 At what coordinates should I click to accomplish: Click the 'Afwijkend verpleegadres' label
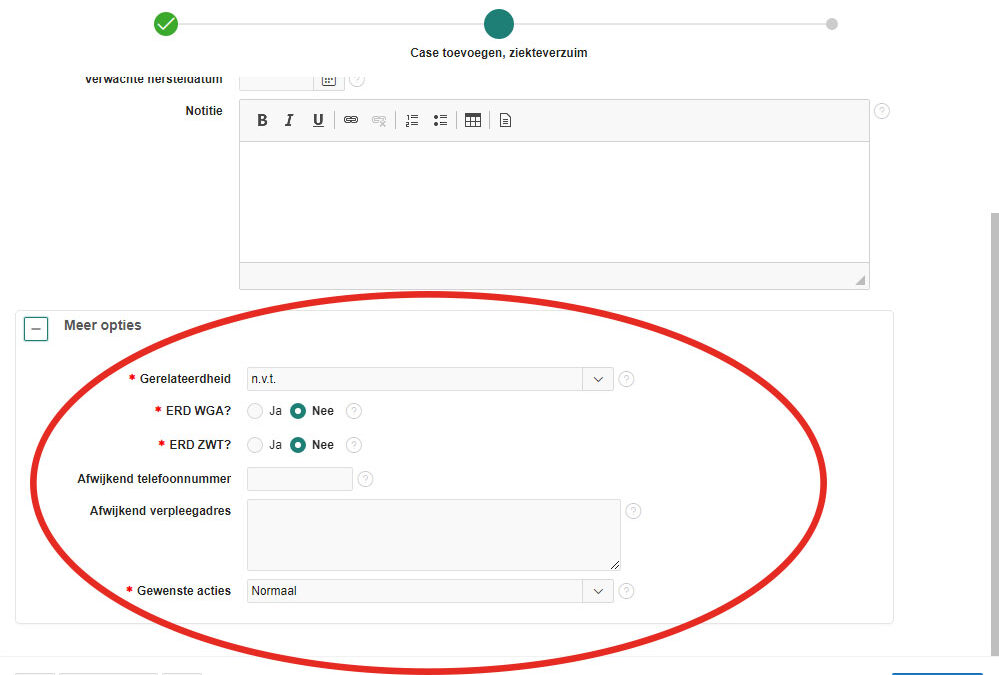click(160, 511)
